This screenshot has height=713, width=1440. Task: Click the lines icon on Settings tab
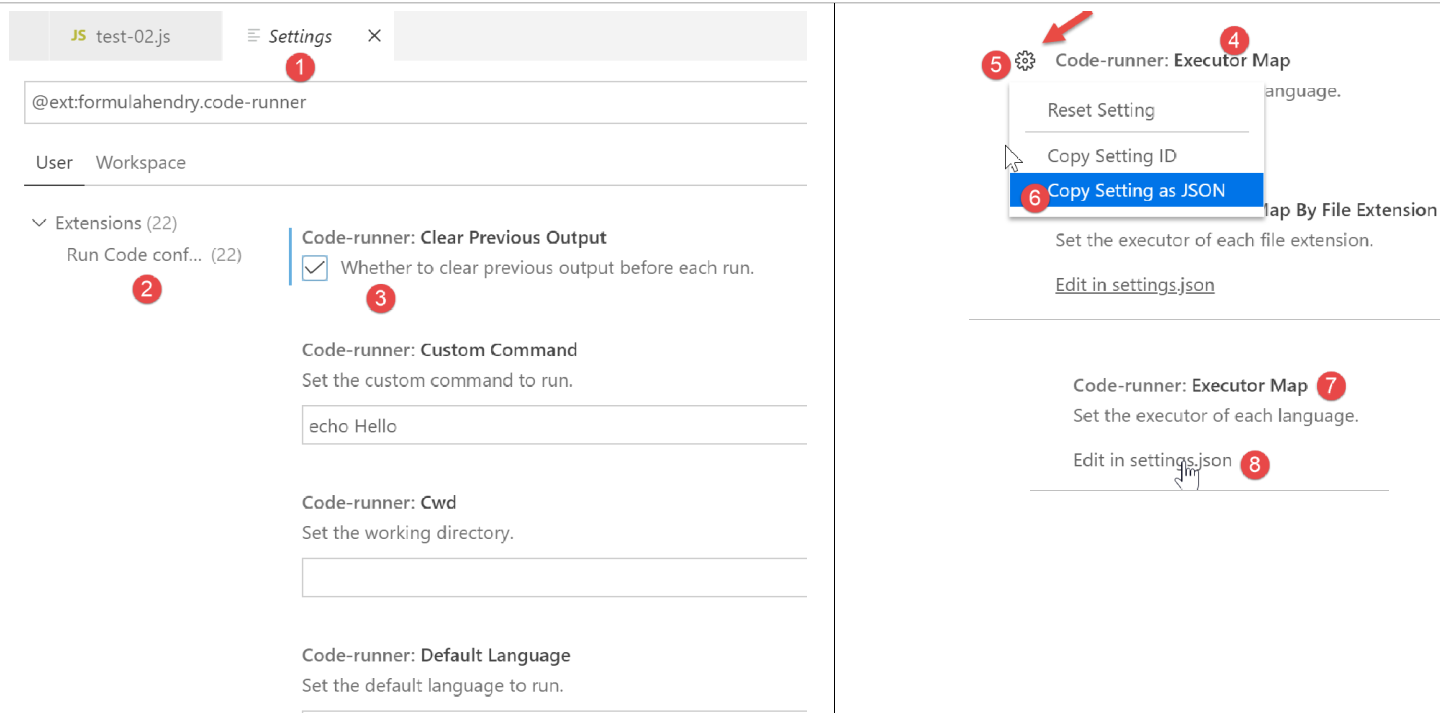(254, 36)
